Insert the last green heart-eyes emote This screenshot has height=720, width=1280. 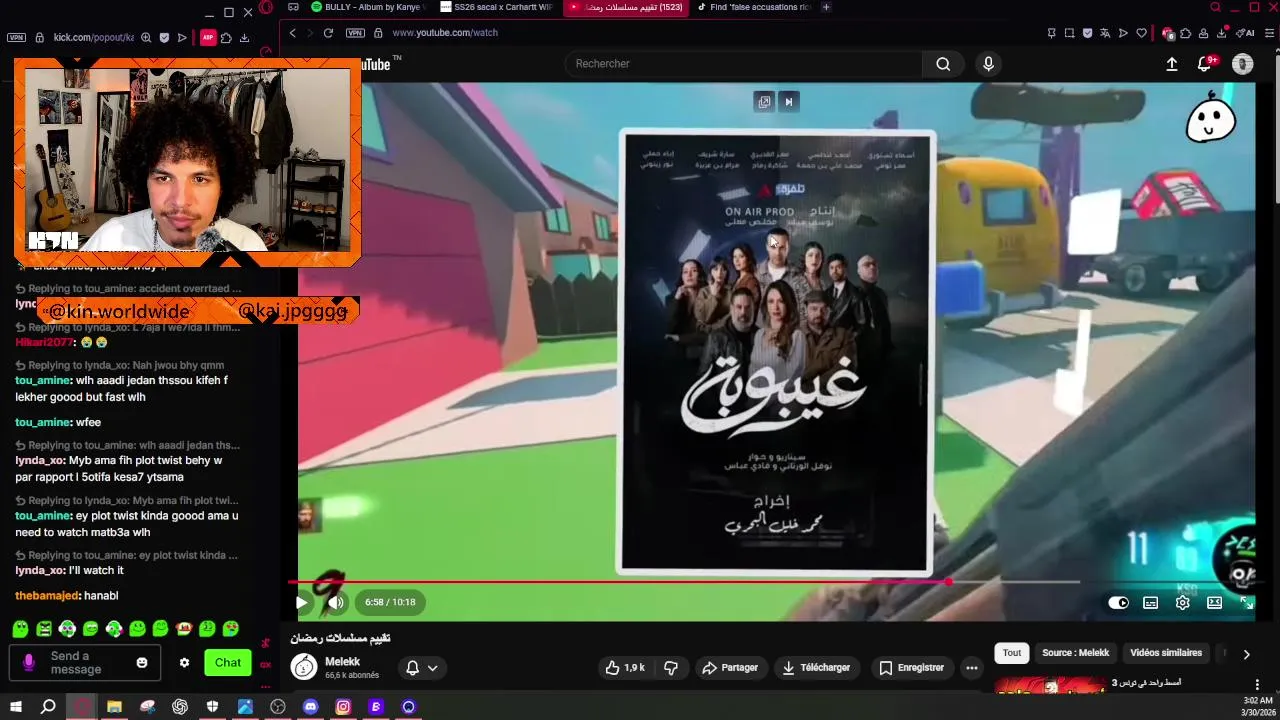click(x=231, y=629)
